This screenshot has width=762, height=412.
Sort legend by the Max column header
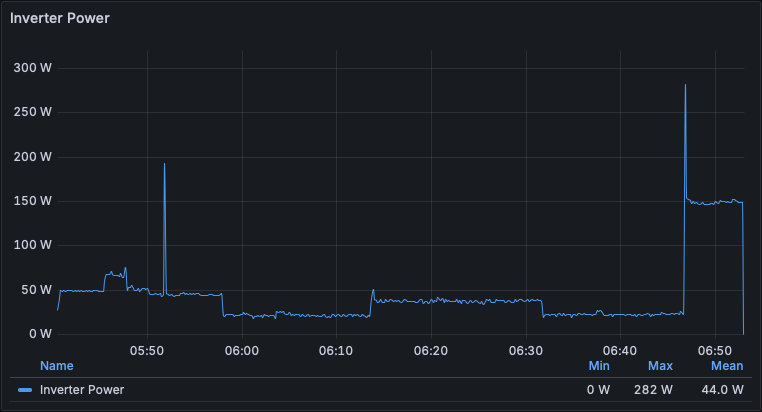pyautogui.click(x=660, y=366)
